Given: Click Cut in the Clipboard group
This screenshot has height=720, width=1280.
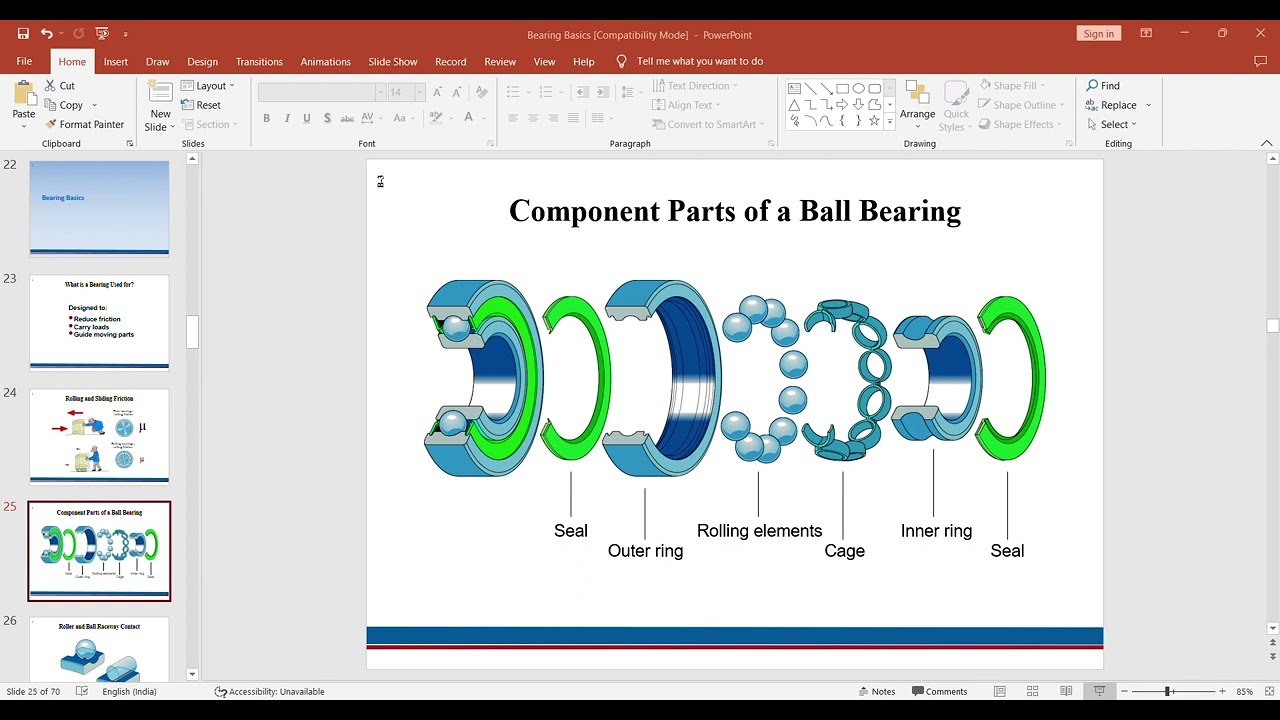Looking at the screenshot, I should [60, 86].
